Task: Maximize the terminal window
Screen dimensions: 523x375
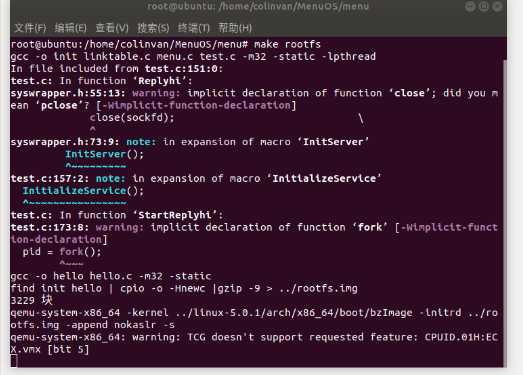Action: point(484,6)
